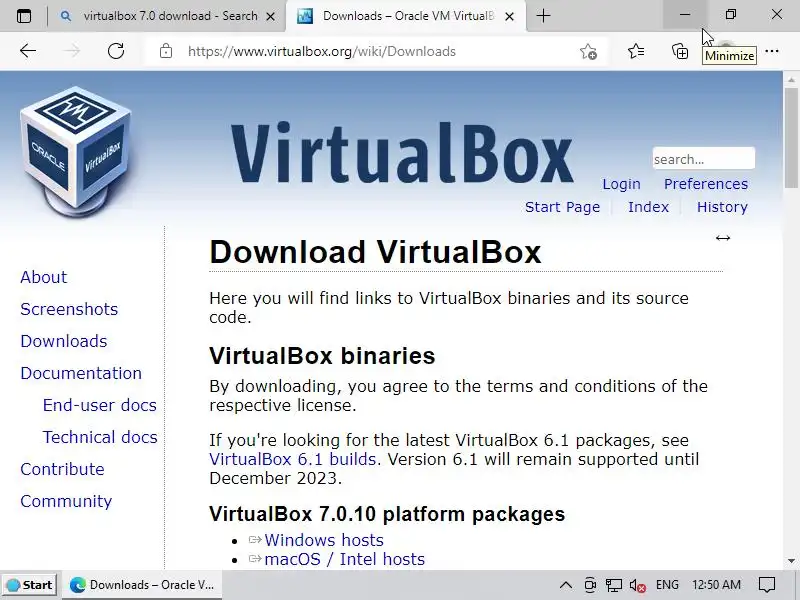The image size is (800, 600).
Task: Open About in the sidebar
Action: 43,277
